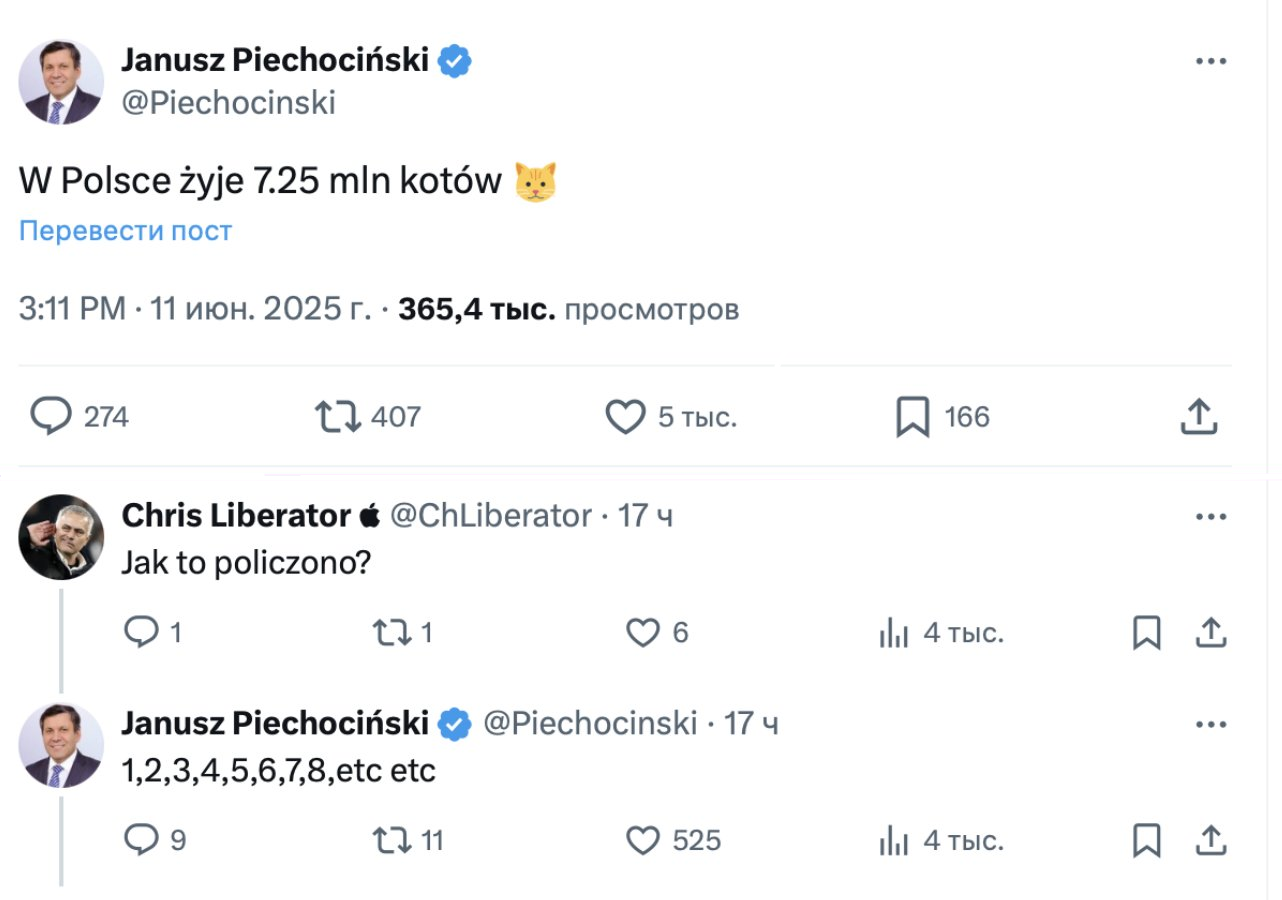
Task: Bookmark the main post with 166 saves
Action: (x=912, y=417)
